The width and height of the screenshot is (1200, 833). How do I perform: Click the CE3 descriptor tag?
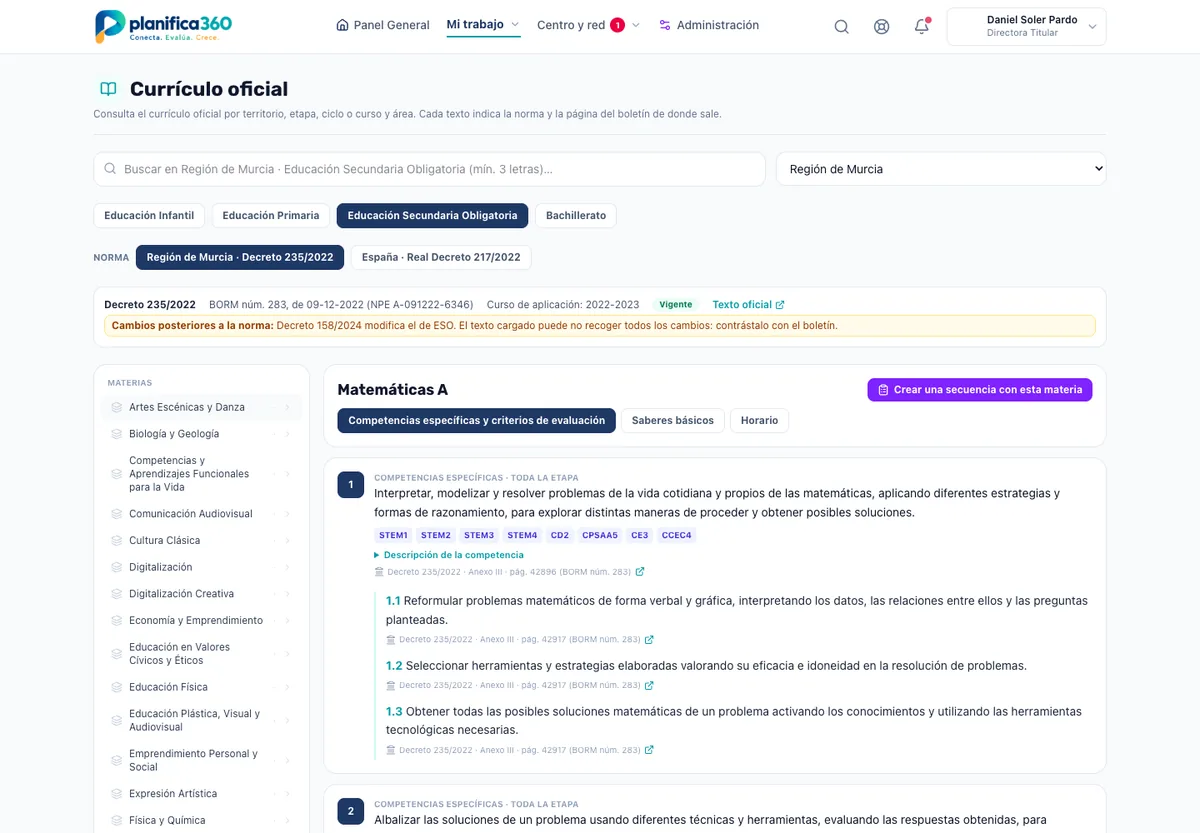click(640, 535)
